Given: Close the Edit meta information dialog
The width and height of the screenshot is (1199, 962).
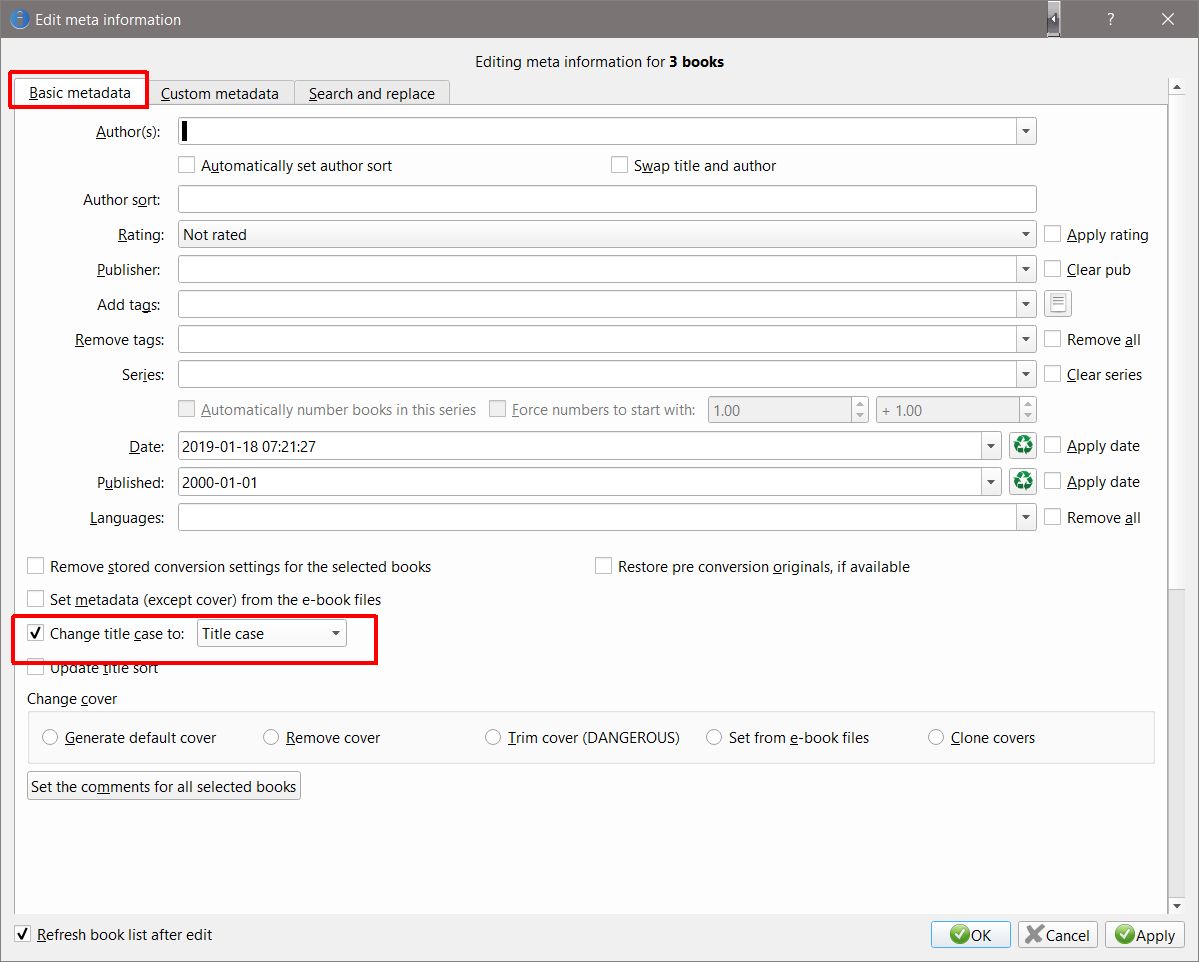Looking at the screenshot, I should point(1168,19).
